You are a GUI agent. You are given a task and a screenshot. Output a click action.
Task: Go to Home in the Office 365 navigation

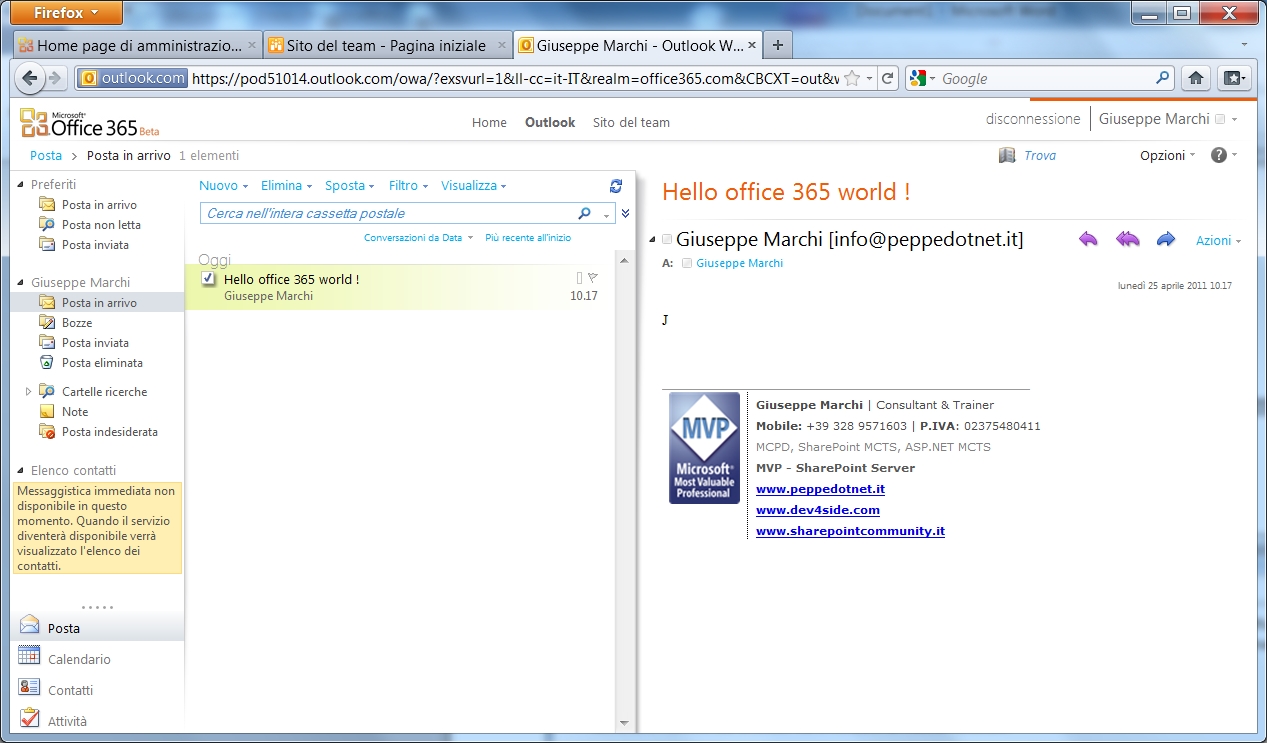(489, 122)
